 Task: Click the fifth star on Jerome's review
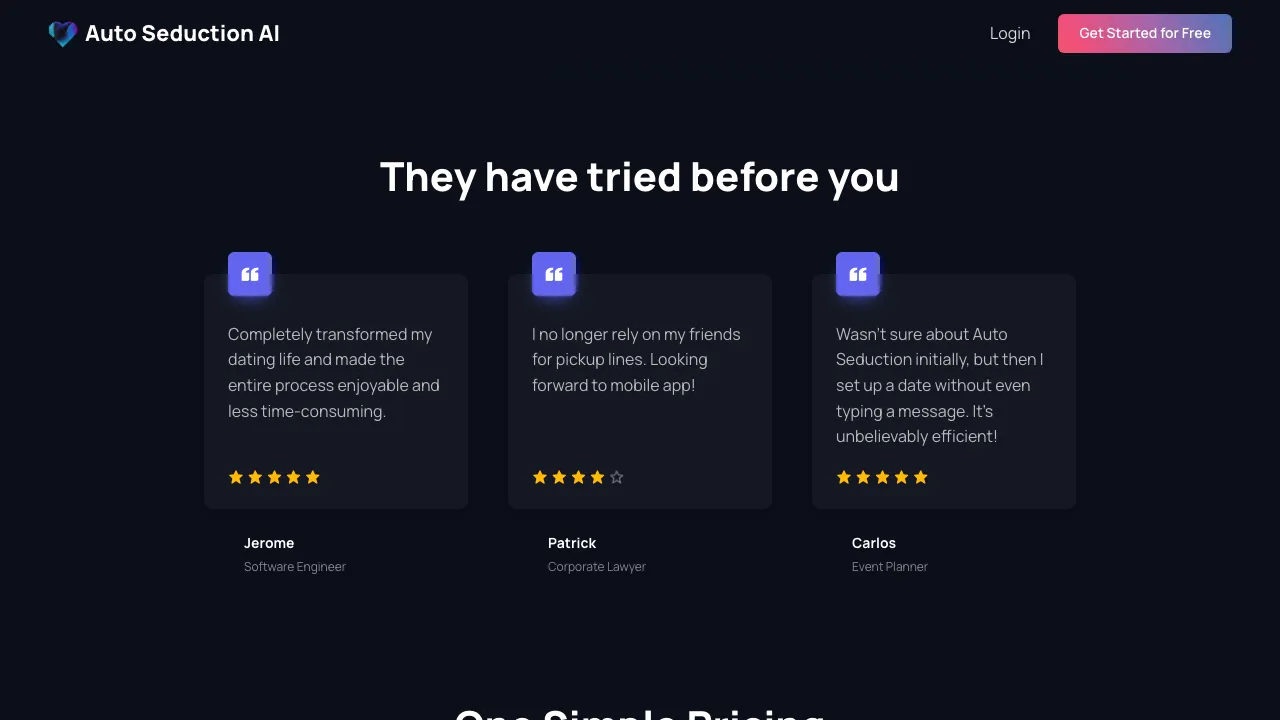coord(313,478)
